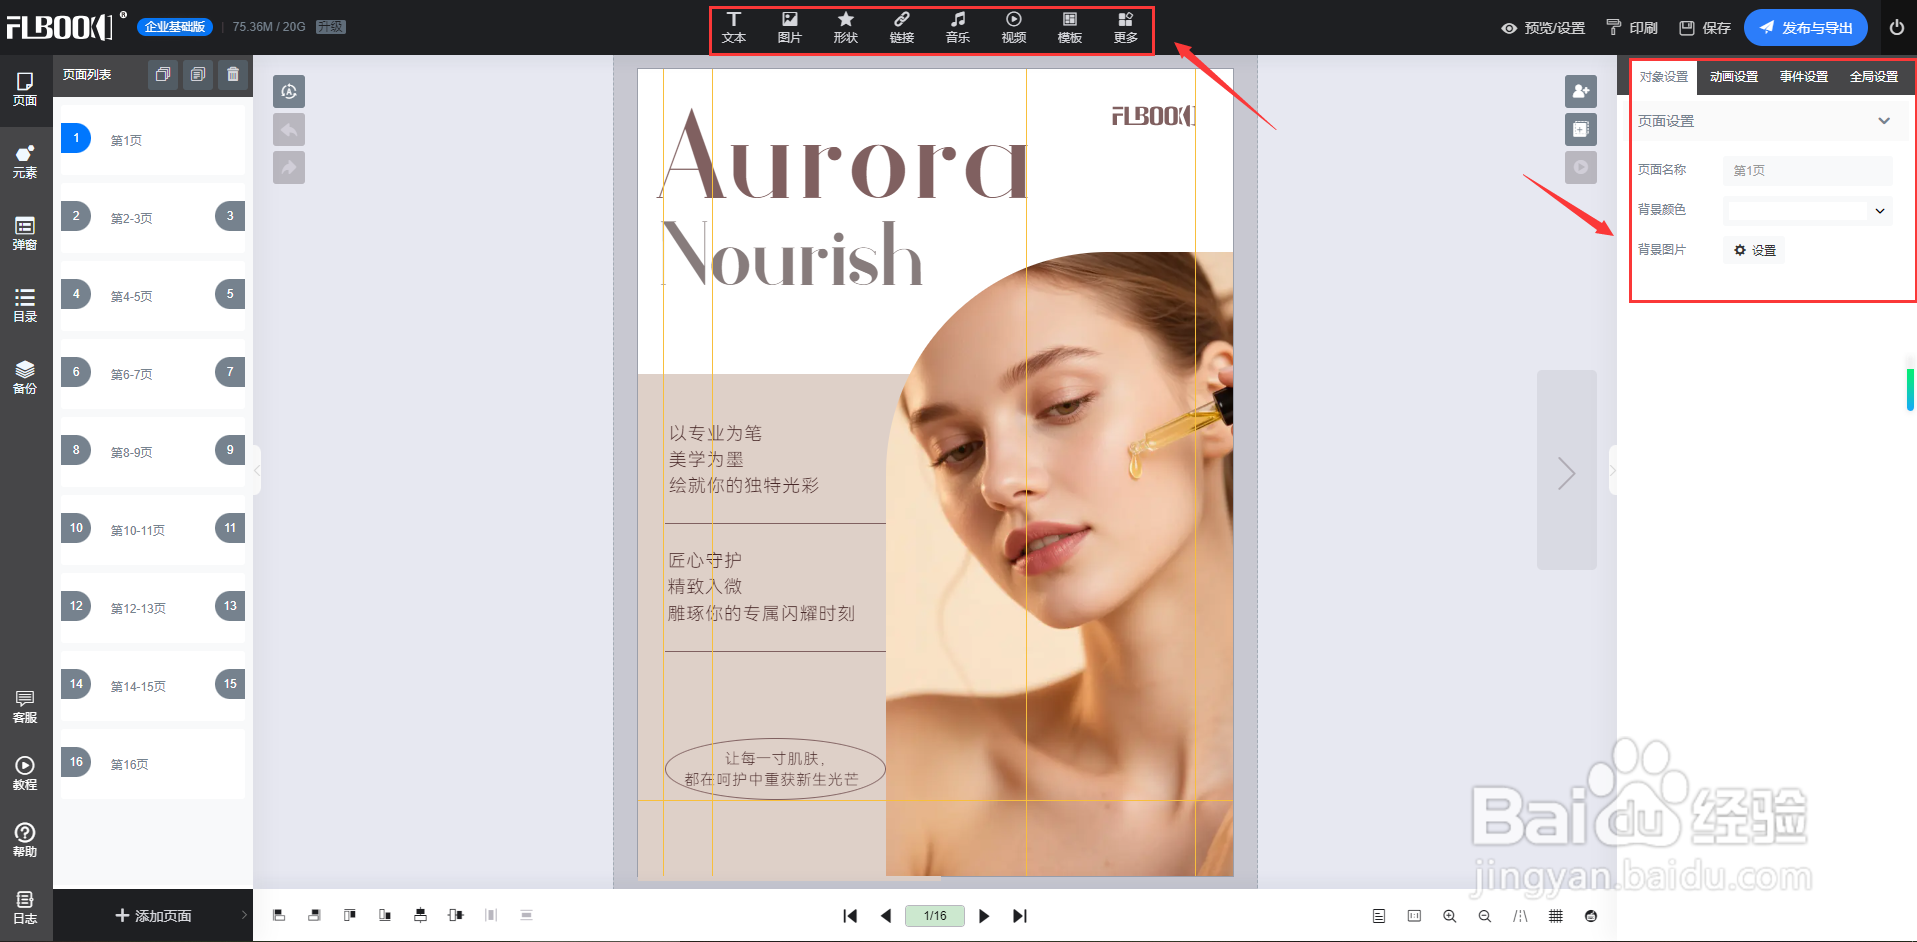Open the 图片 image insert tool
1917x942 pixels.
click(790, 27)
